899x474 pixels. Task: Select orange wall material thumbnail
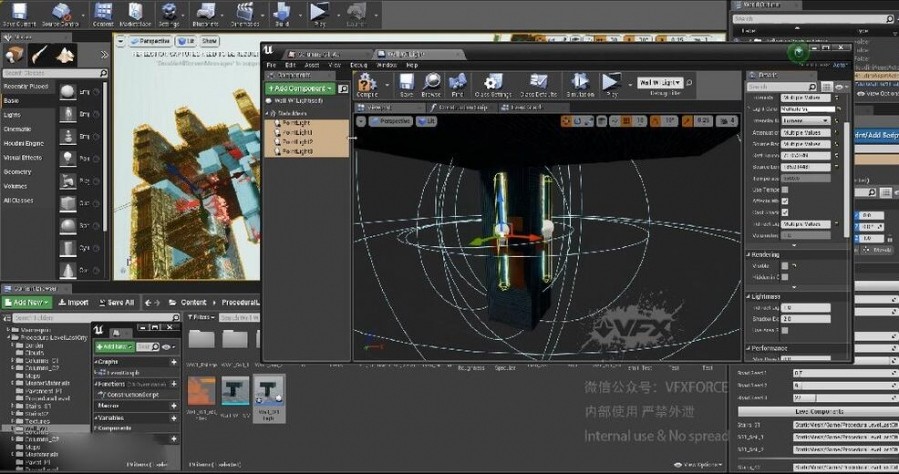[x=202, y=391]
